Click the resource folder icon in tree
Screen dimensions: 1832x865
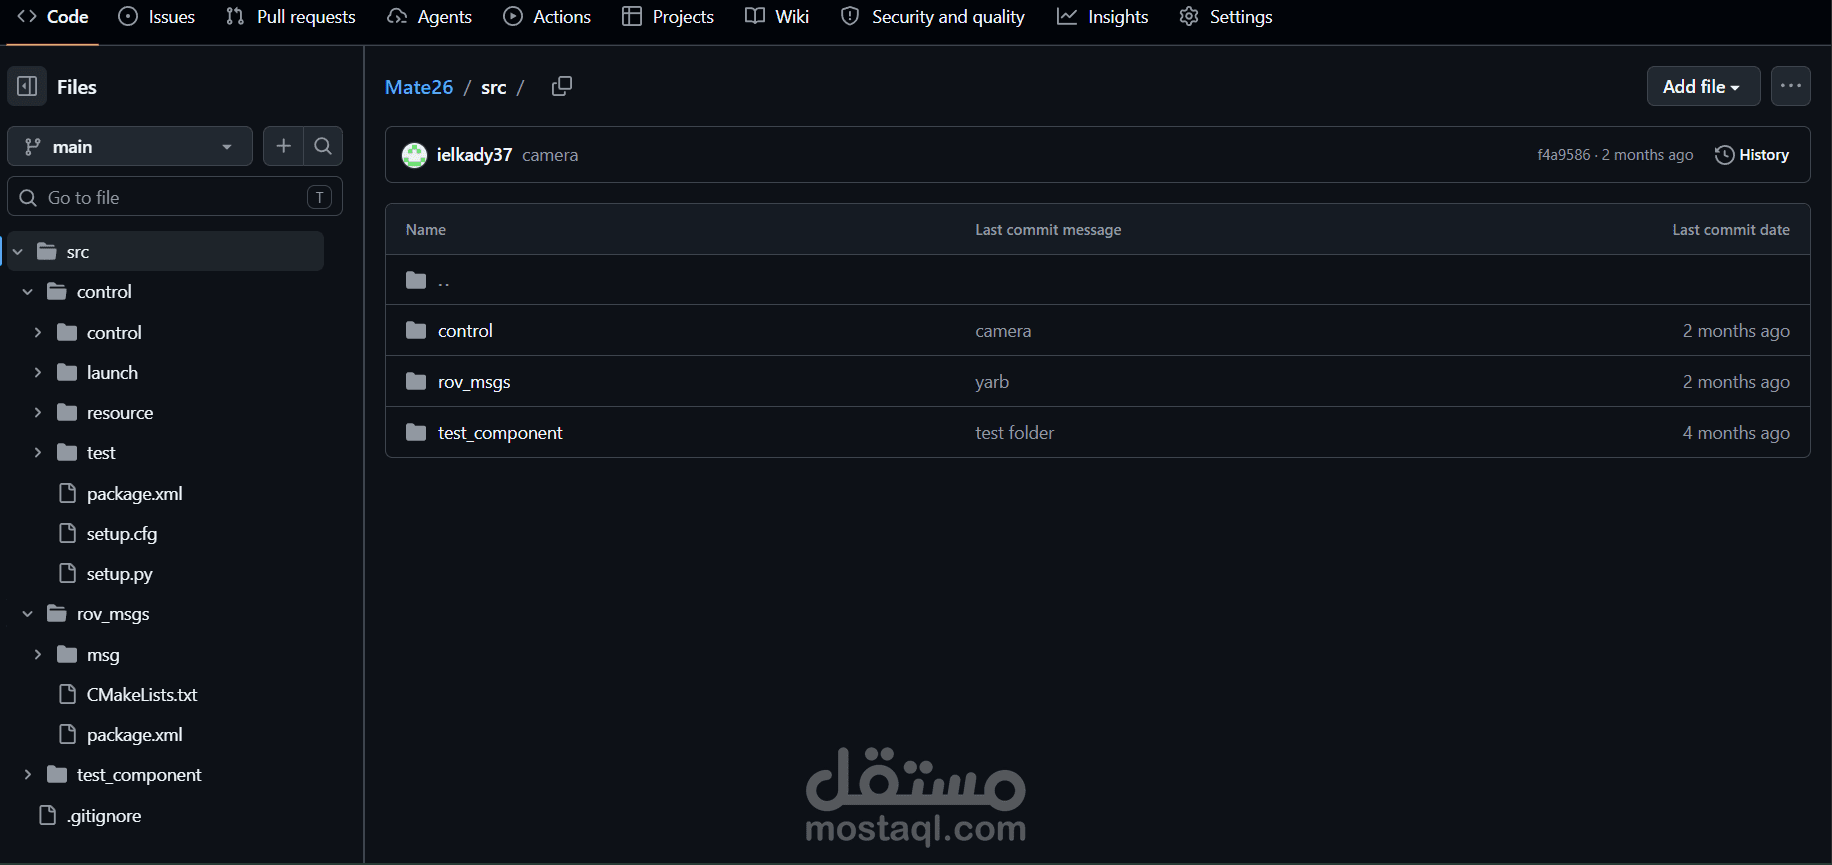(x=67, y=412)
